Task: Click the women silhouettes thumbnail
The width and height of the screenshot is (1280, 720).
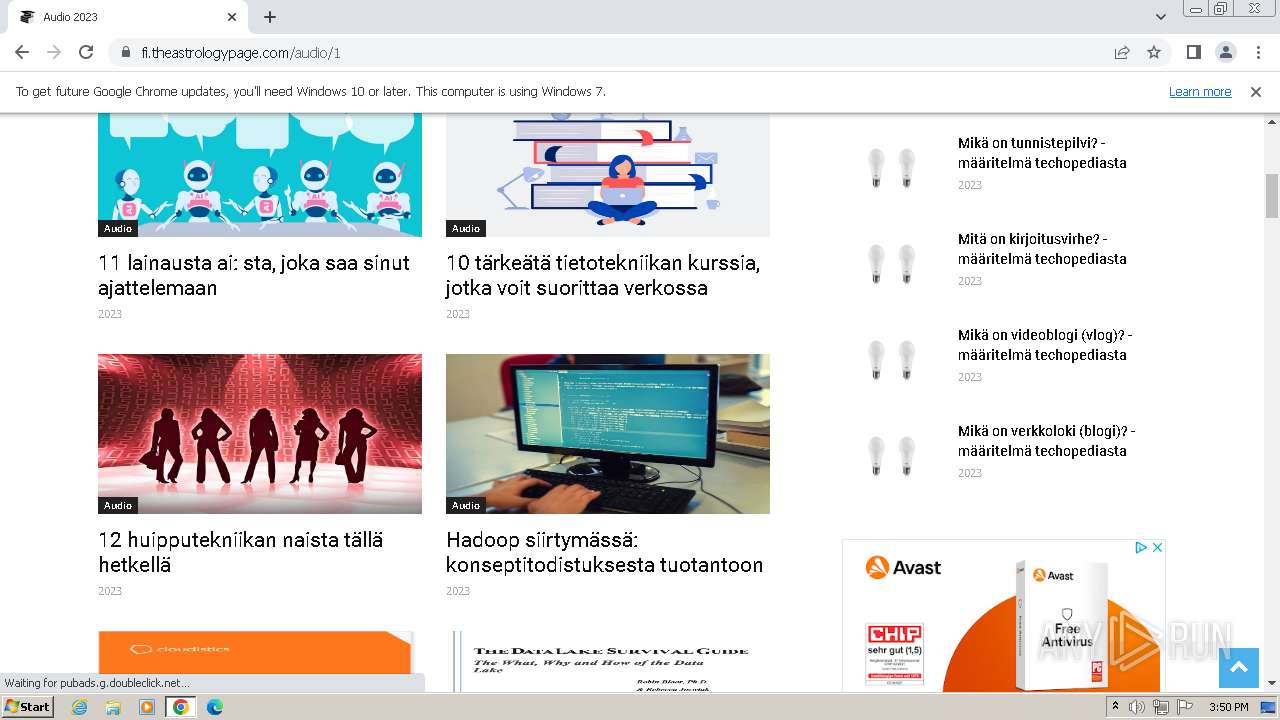Action: tap(260, 434)
